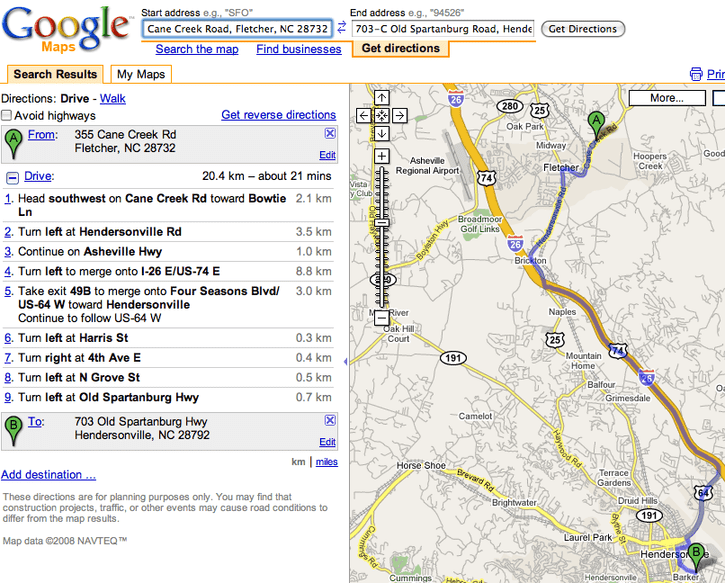Screen dimensions: 725x583
Task: Open the More... map options
Action: (667, 98)
